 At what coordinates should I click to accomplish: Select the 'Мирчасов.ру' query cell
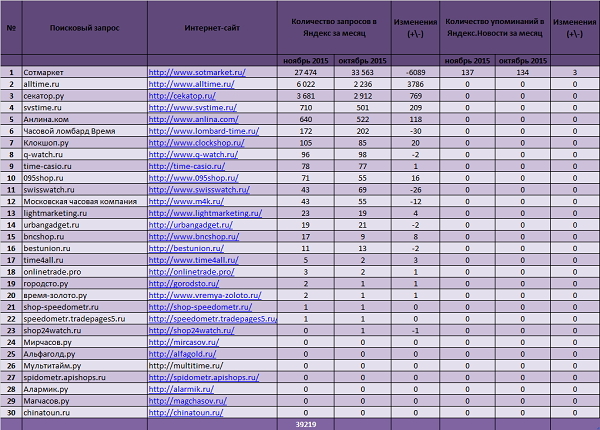point(85,342)
